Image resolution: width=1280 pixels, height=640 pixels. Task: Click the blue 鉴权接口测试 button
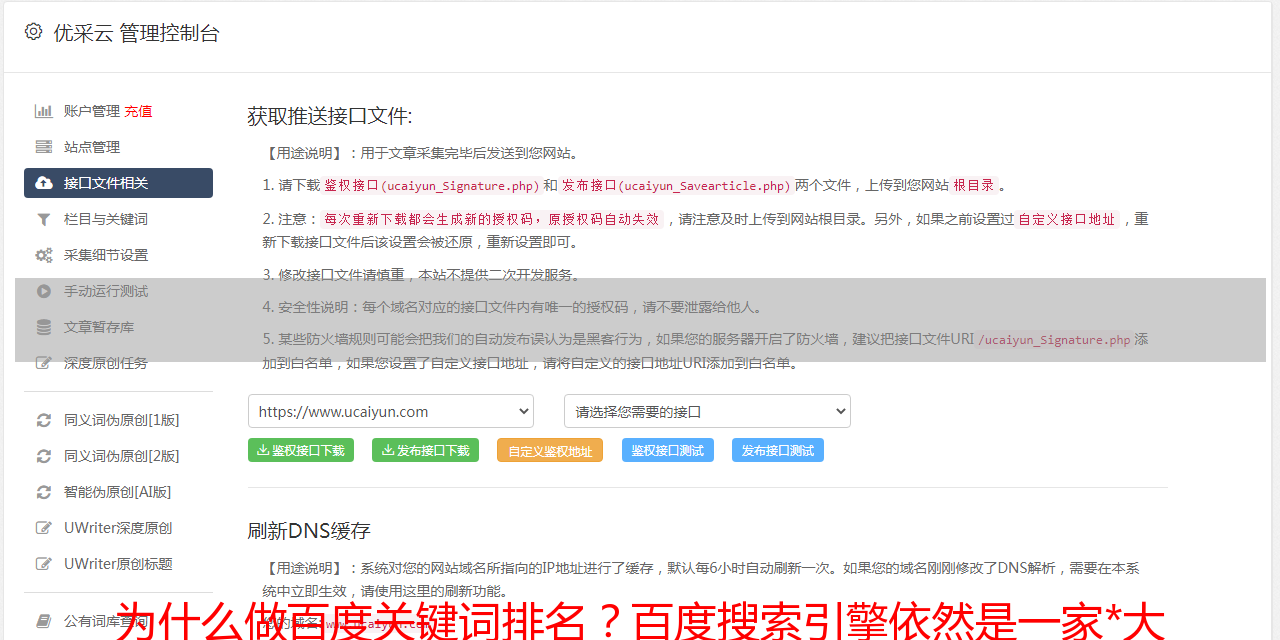[668, 450]
